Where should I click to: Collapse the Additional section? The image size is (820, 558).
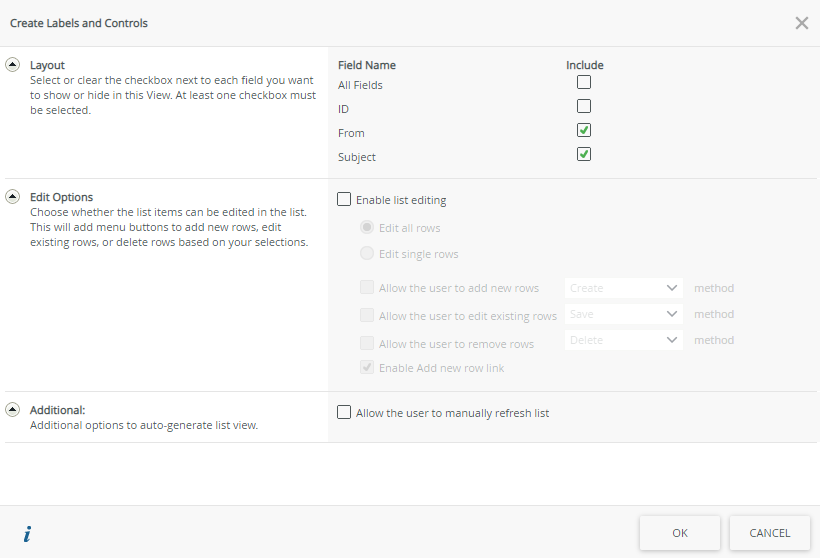coord(13,409)
